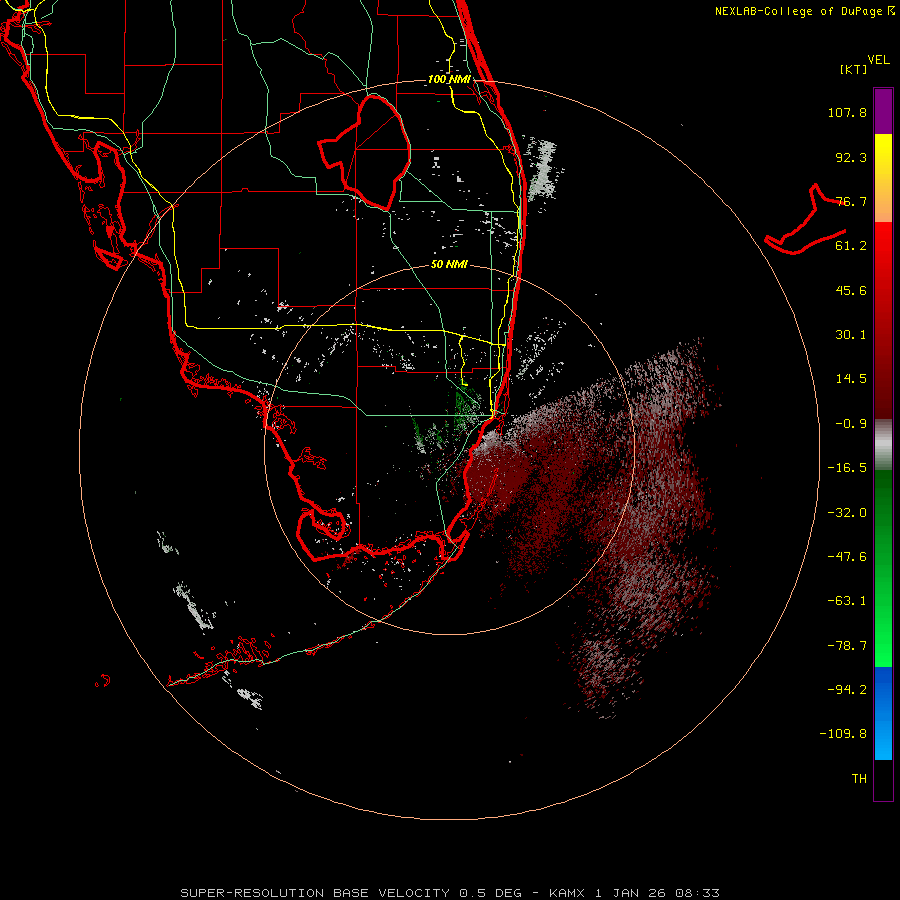This screenshot has width=900, height=900.
Task: Click the dark red band on velocity scale
Action: pos(883,320)
